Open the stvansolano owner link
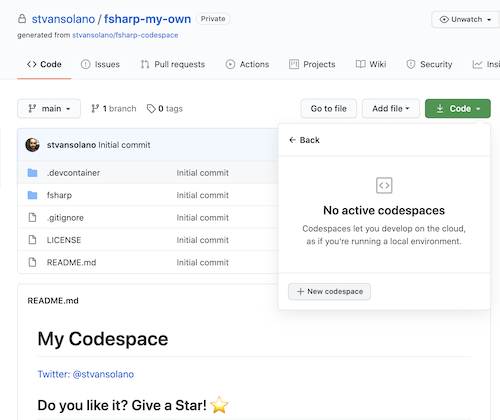This screenshot has height=420, width=500. (63, 19)
